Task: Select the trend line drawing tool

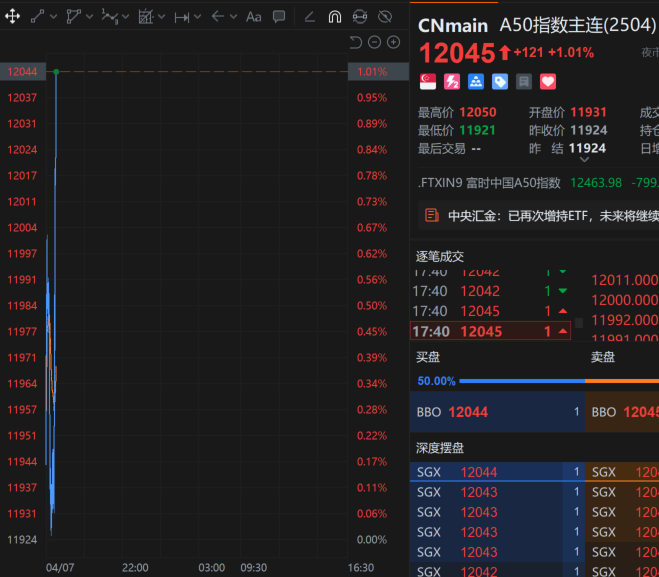Action: point(37,17)
